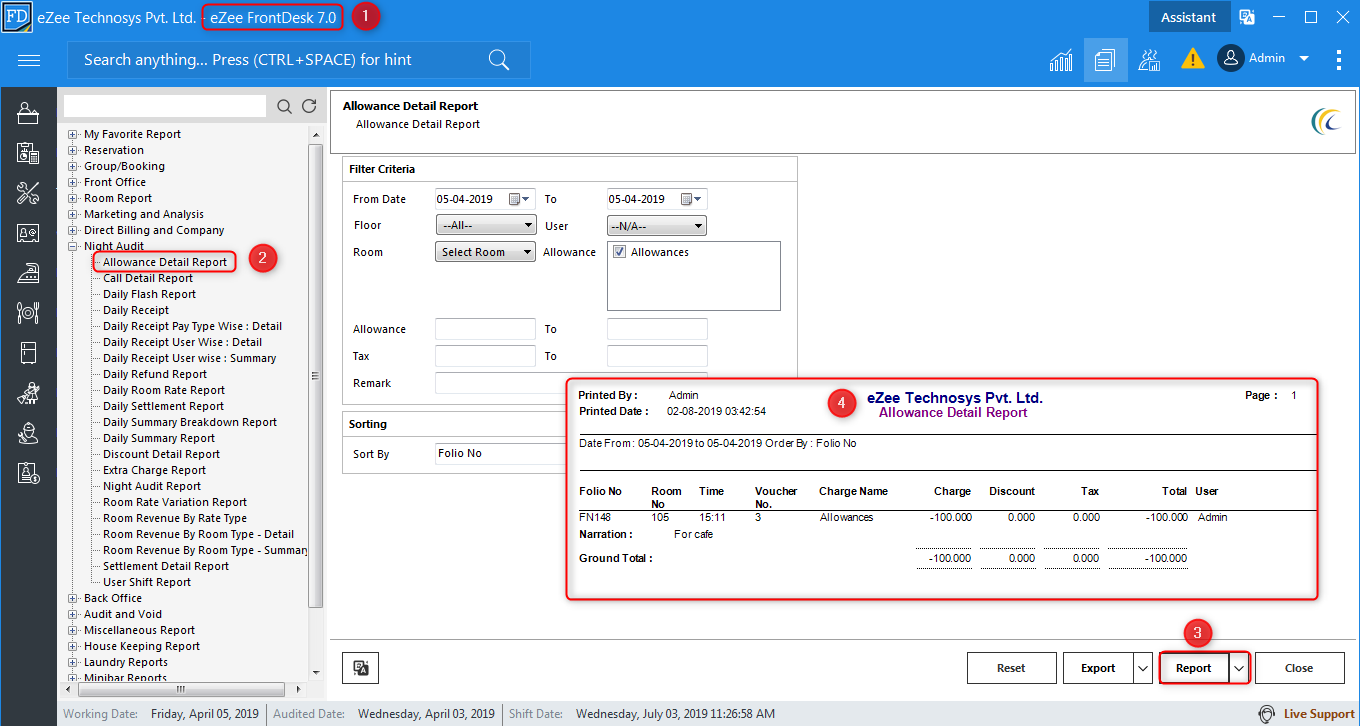The image size is (1360, 726).
Task: Click the magnifier icon in the global search bar
Action: coord(499,60)
